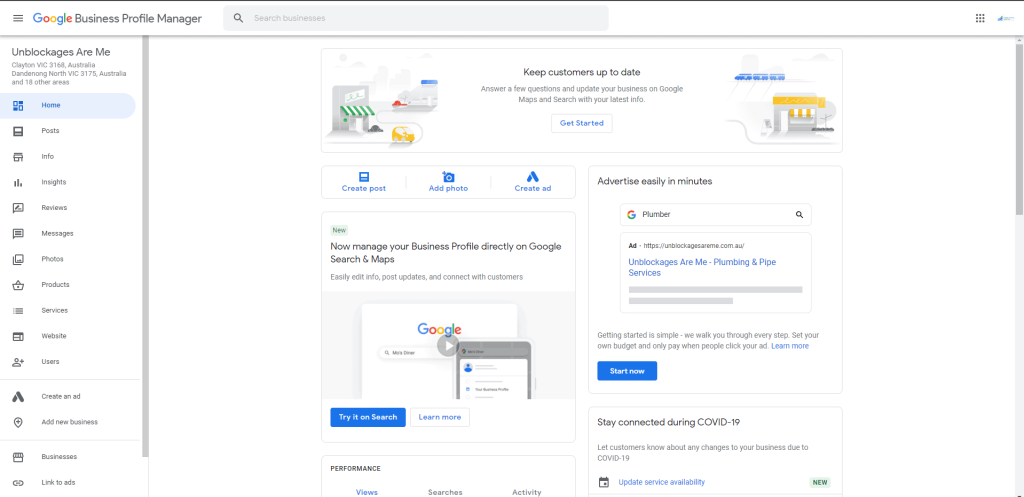Image resolution: width=1024 pixels, height=497 pixels.
Task: Click the Messages chat icon
Action: pyautogui.click(x=18, y=233)
